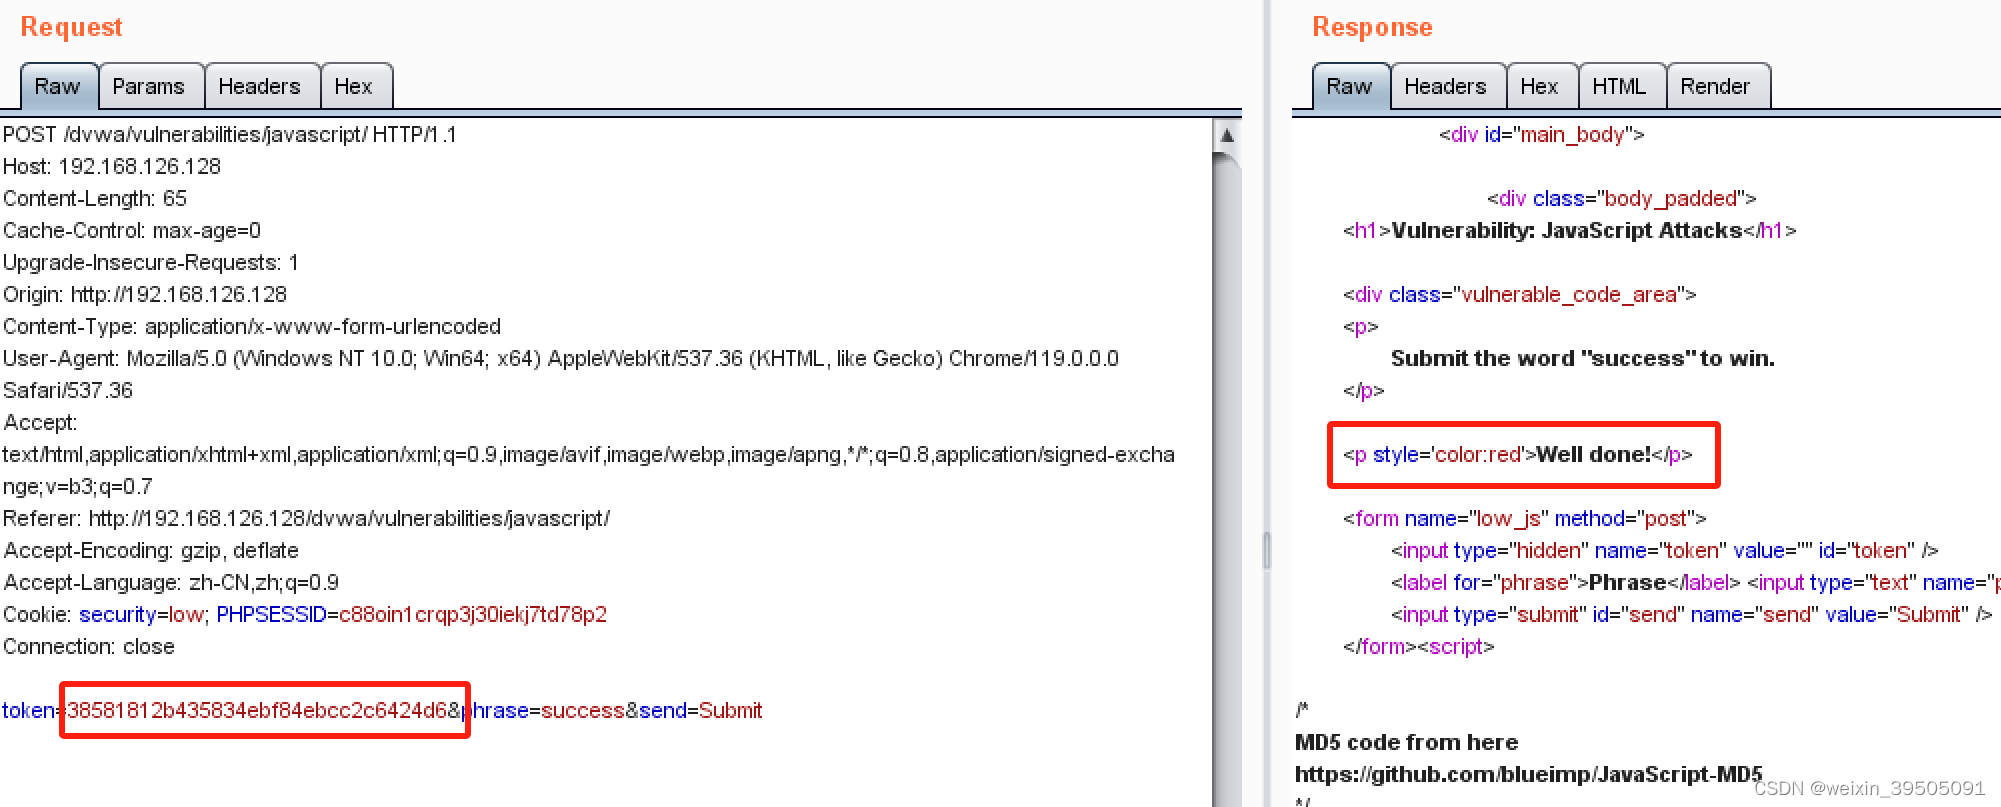
Task: Click the Accept-Language header line
Action: [x=171, y=582]
